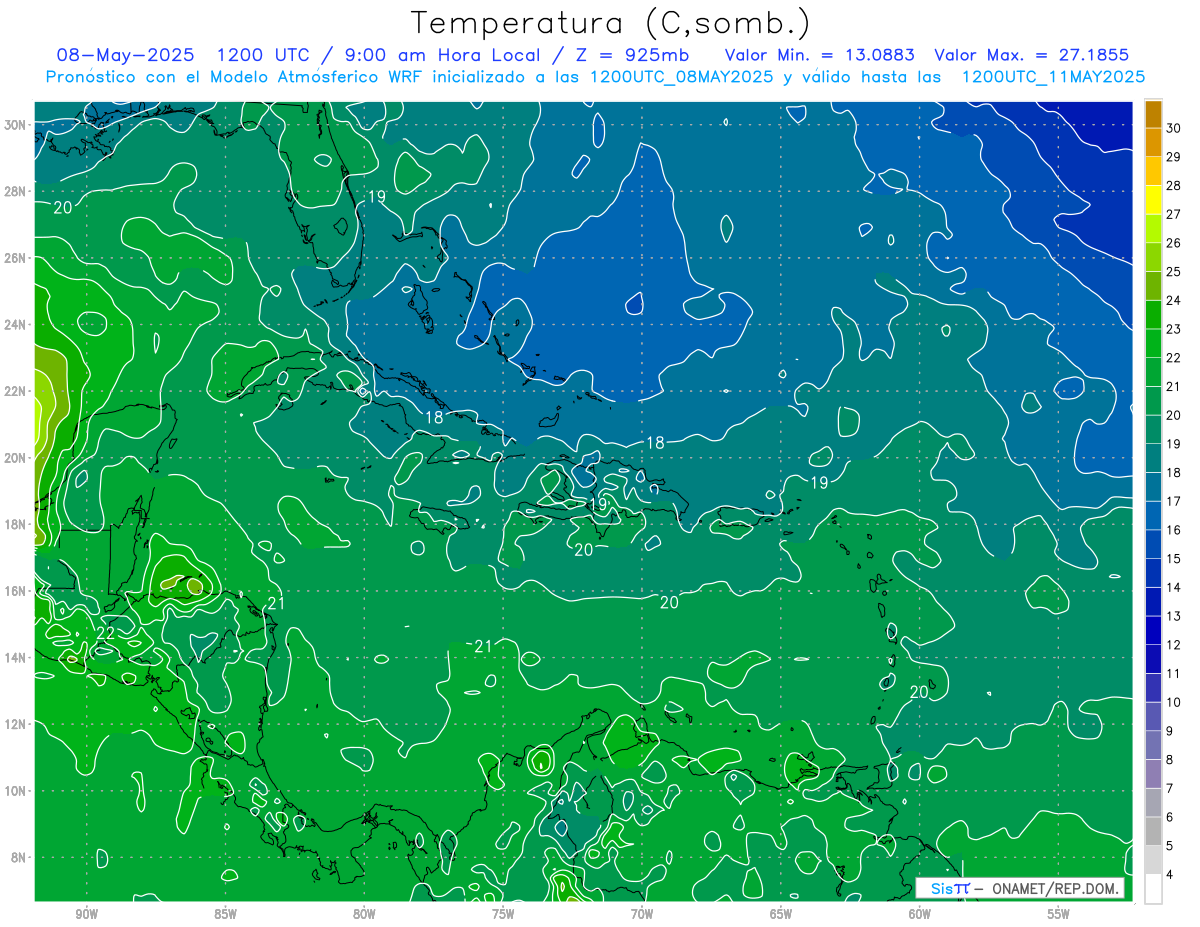
Task: Click the colorbar label '13'
Action: 1173,616
